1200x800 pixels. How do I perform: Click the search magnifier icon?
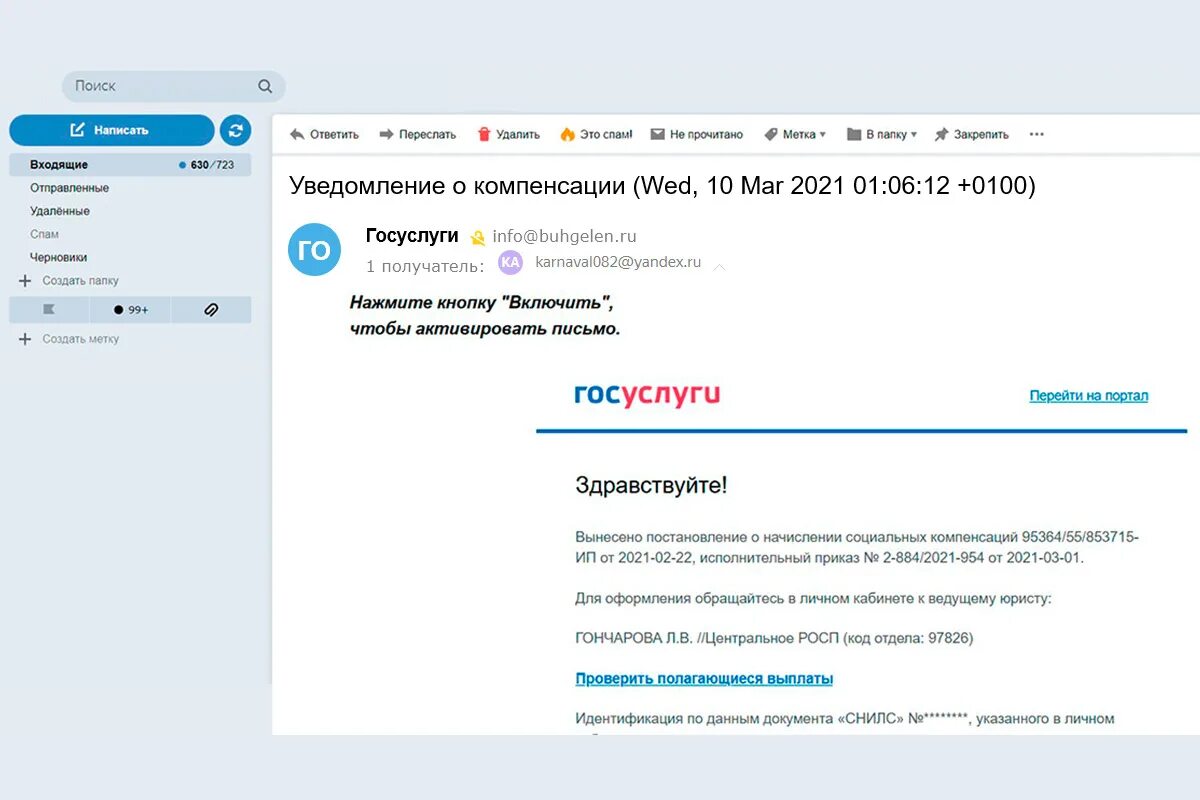click(x=265, y=86)
